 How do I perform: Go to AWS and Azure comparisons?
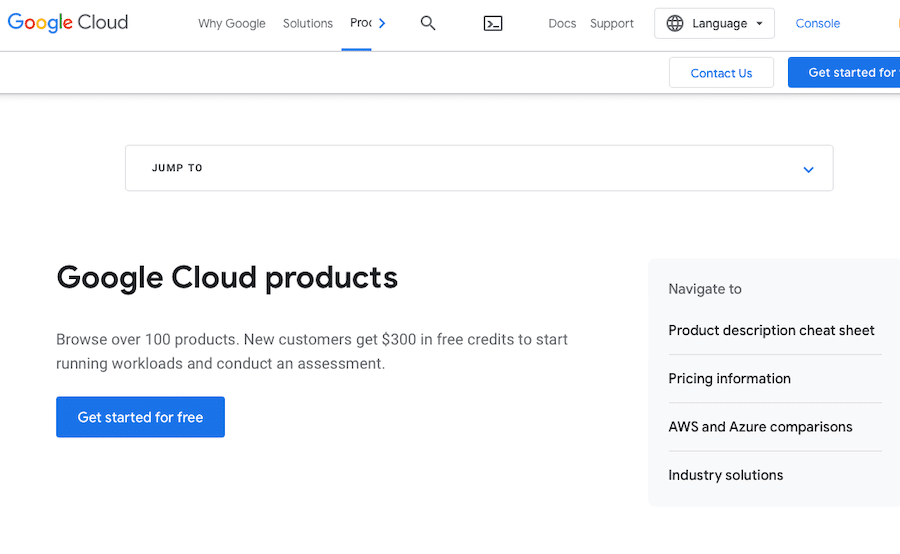pos(760,426)
